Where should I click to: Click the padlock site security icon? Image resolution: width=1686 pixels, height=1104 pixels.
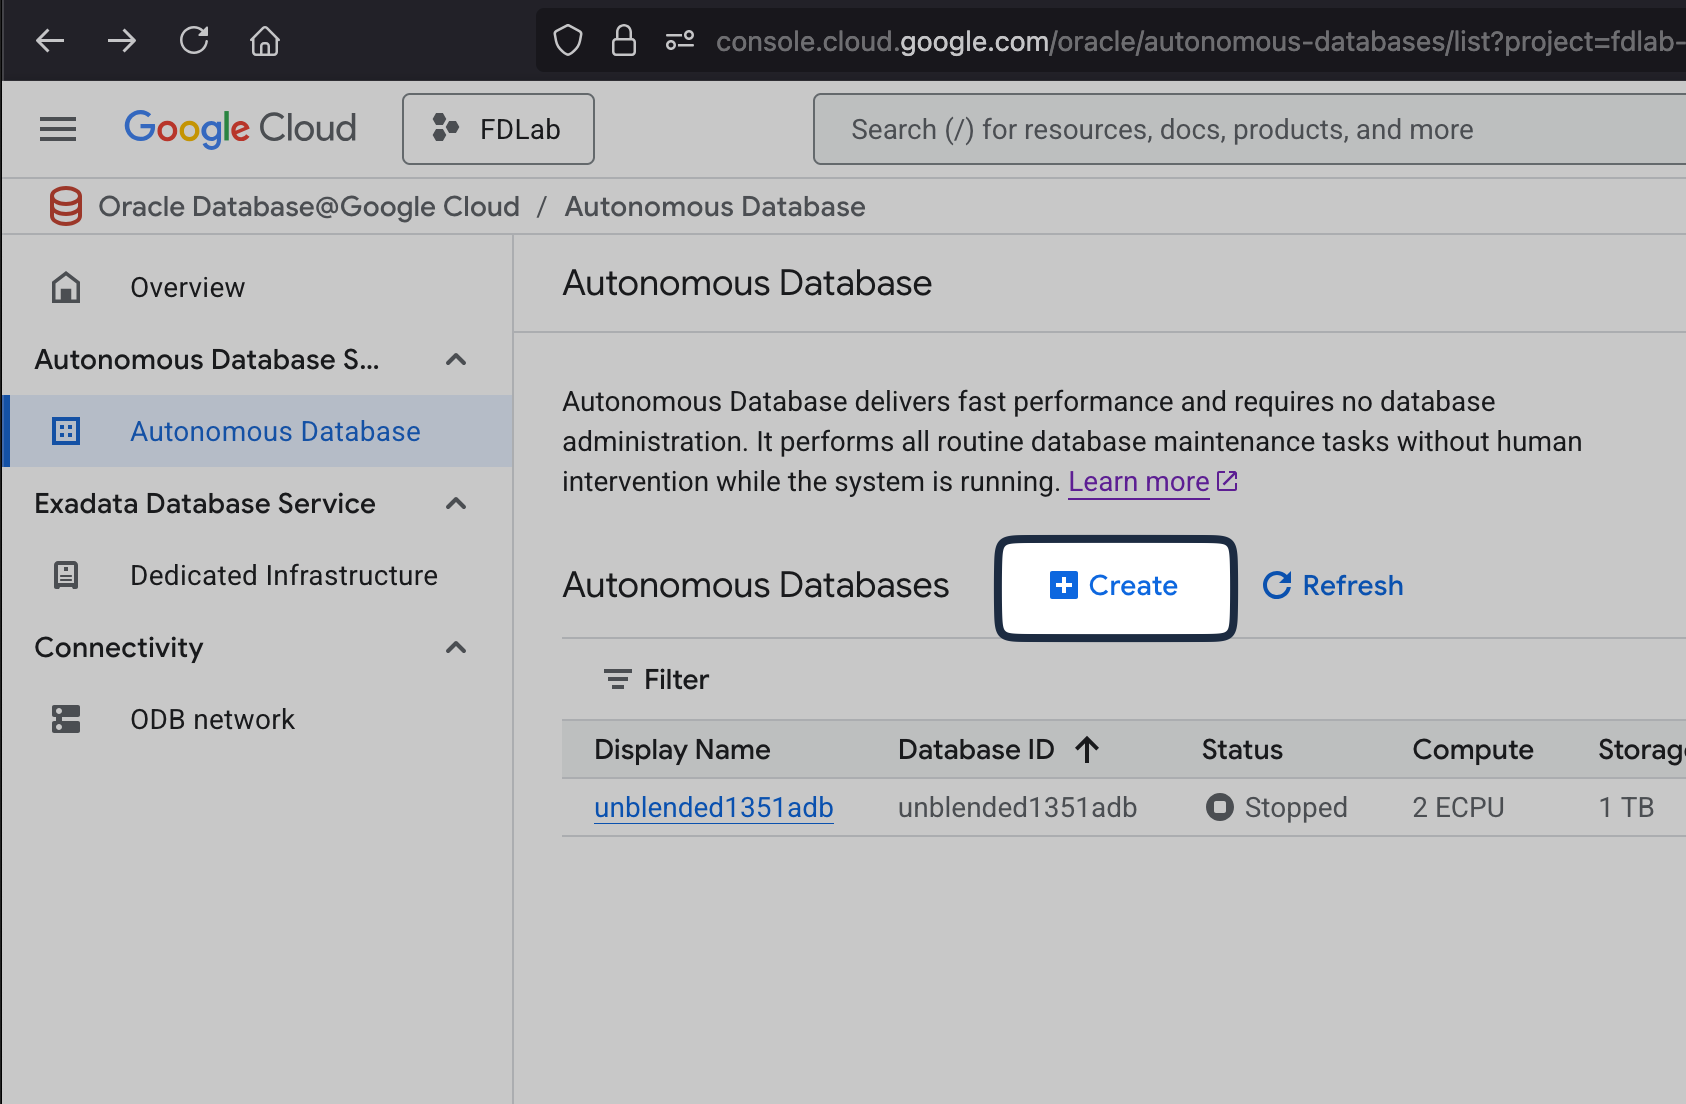point(624,41)
